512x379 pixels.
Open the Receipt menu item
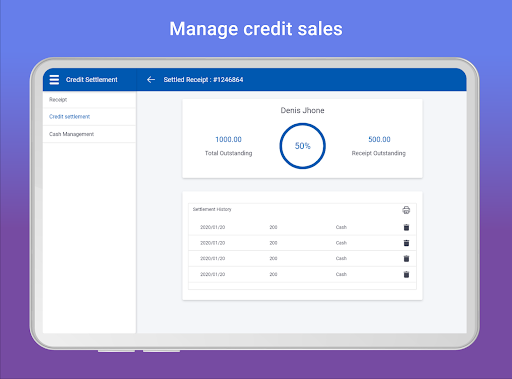(x=89, y=100)
